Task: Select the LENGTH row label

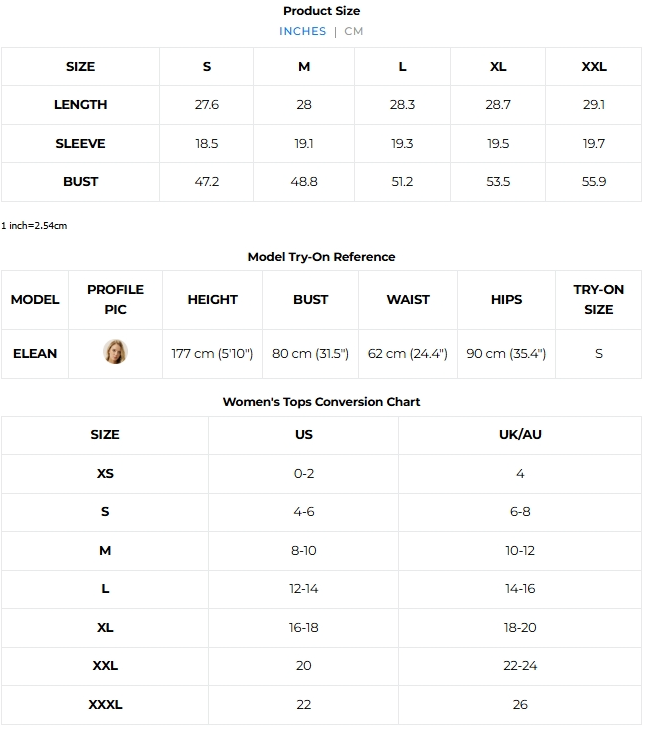Action: tap(80, 105)
